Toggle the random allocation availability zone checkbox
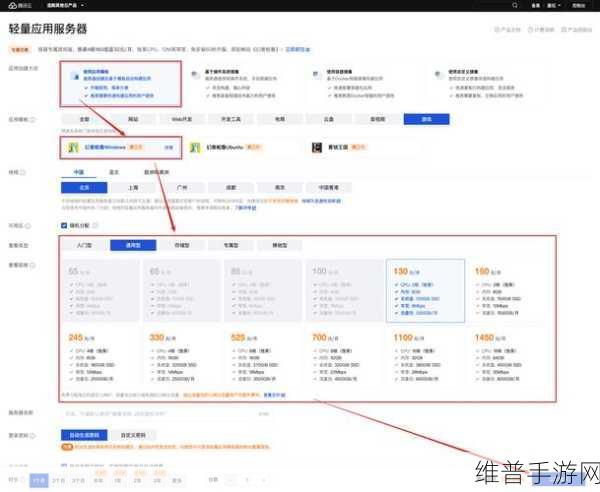Viewport: 600px width, 492px height. [x=64, y=225]
